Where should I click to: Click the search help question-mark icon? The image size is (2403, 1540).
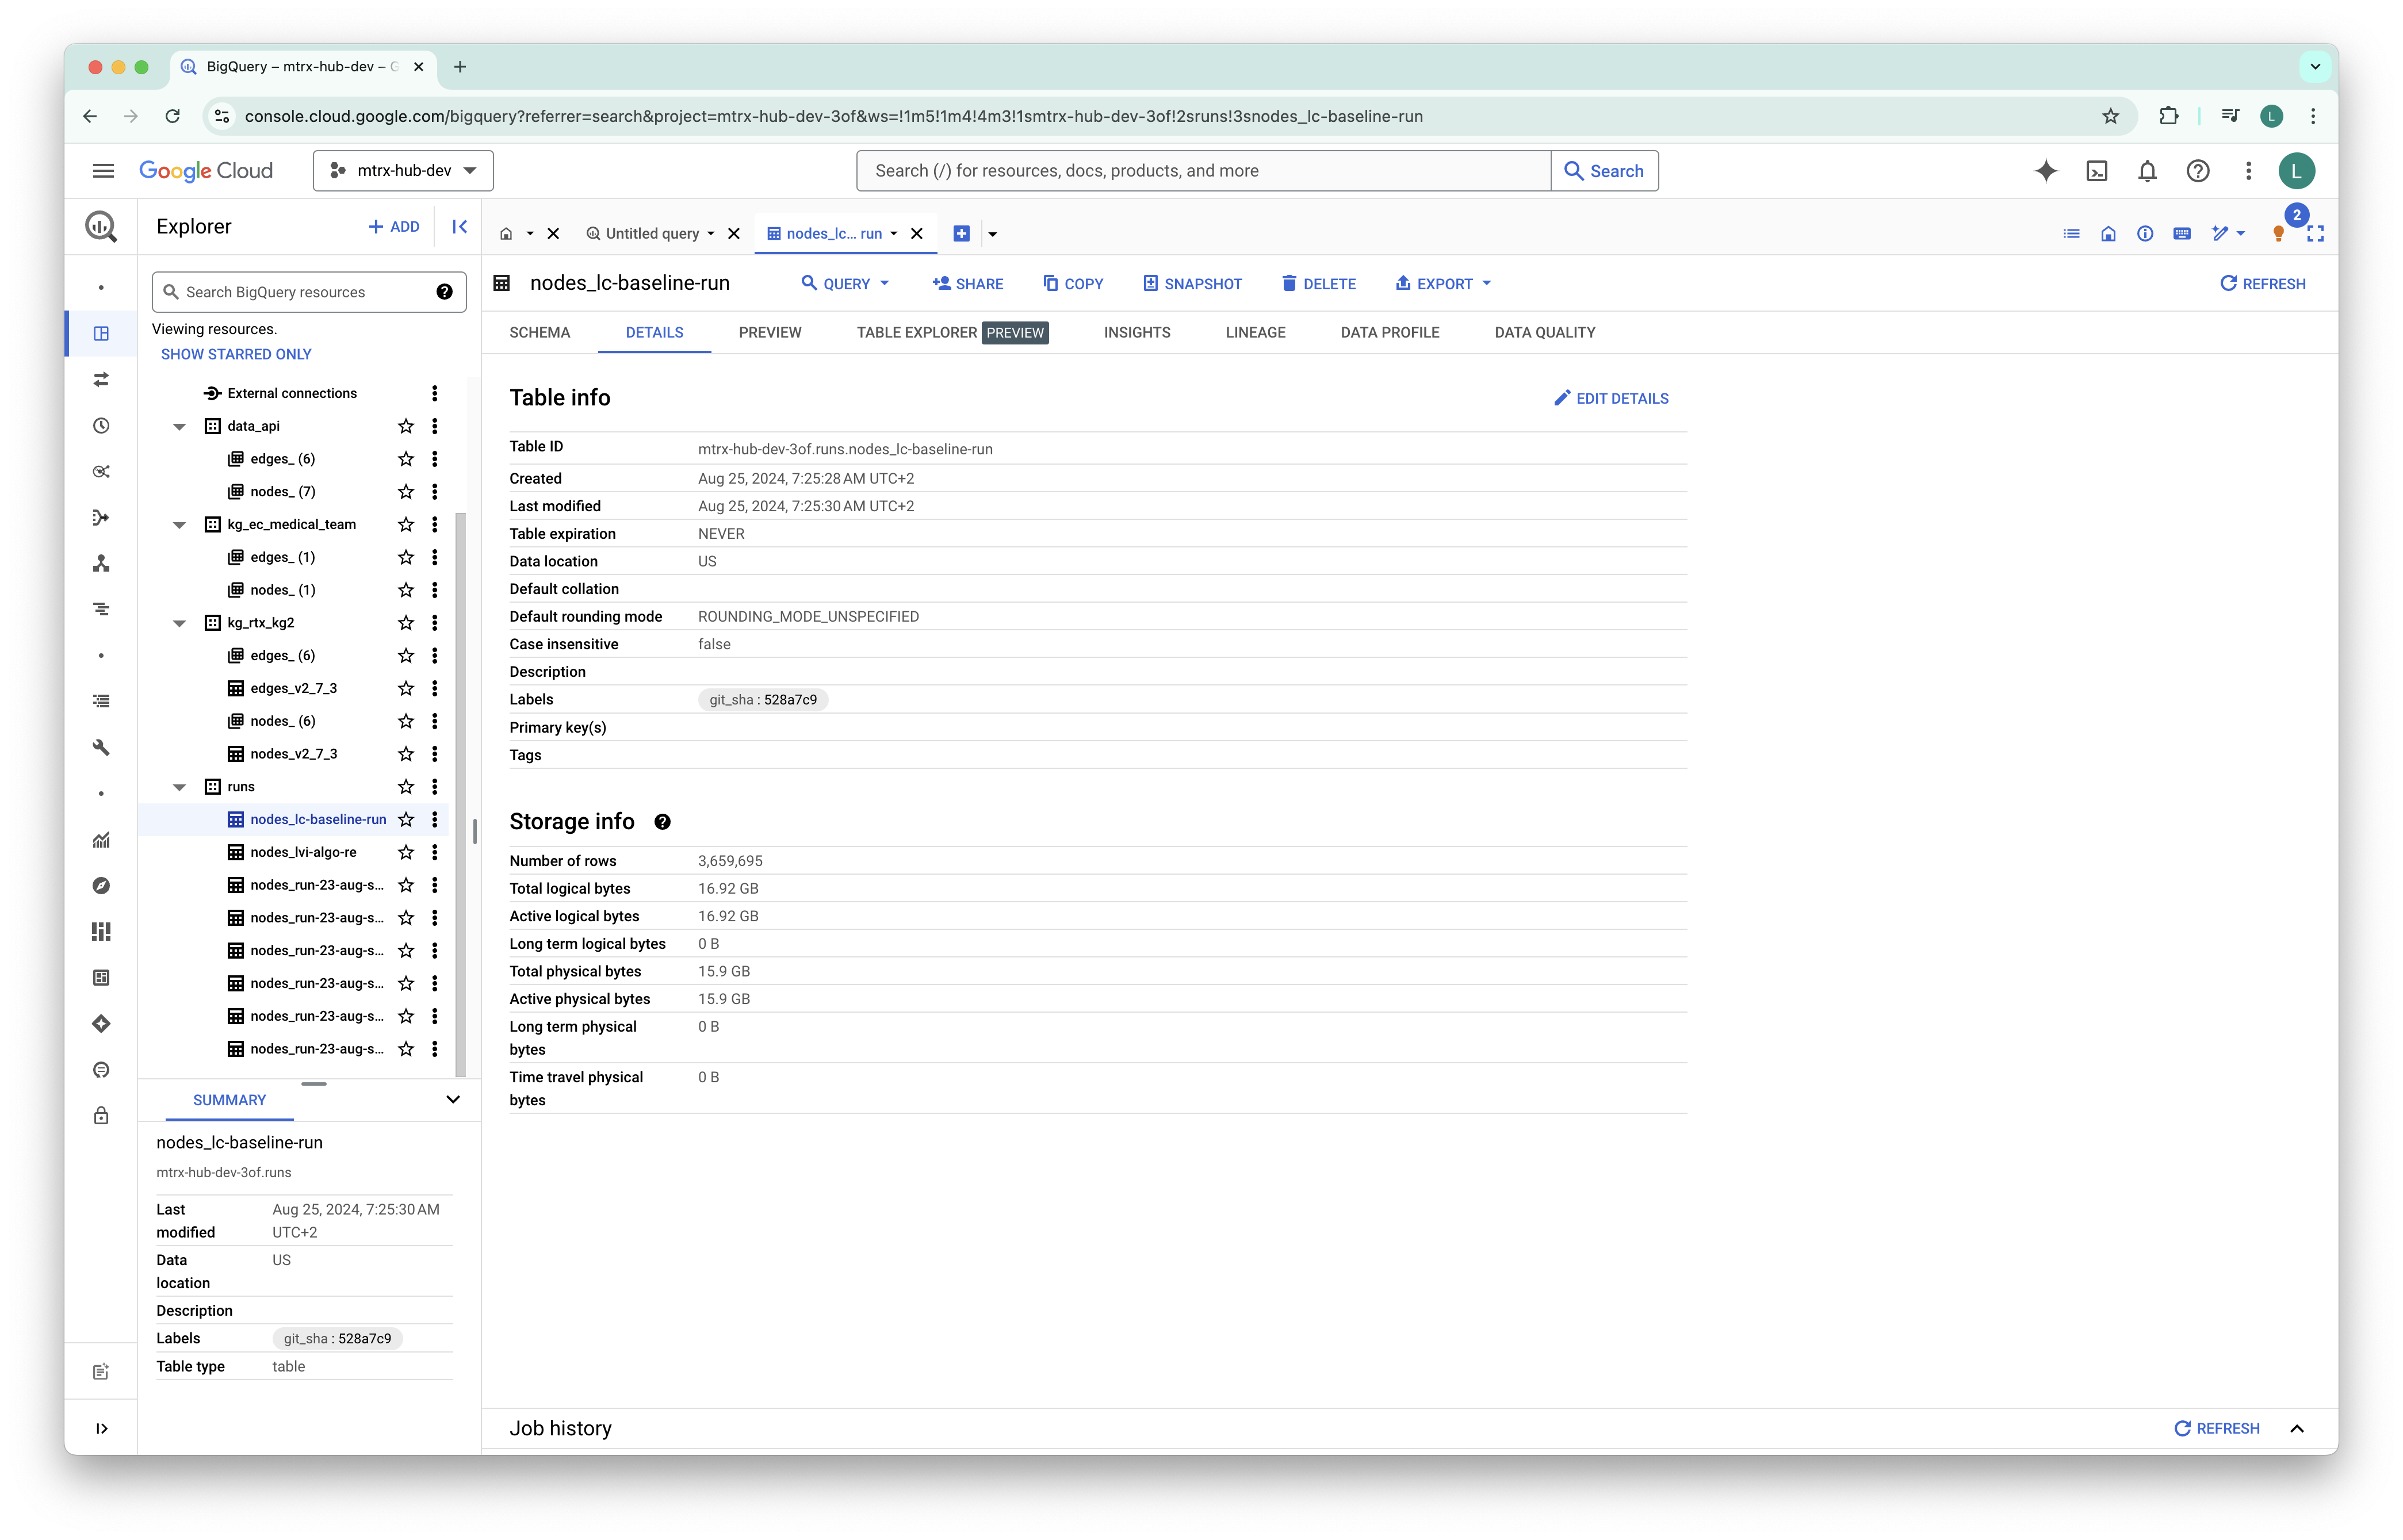(x=444, y=292)
